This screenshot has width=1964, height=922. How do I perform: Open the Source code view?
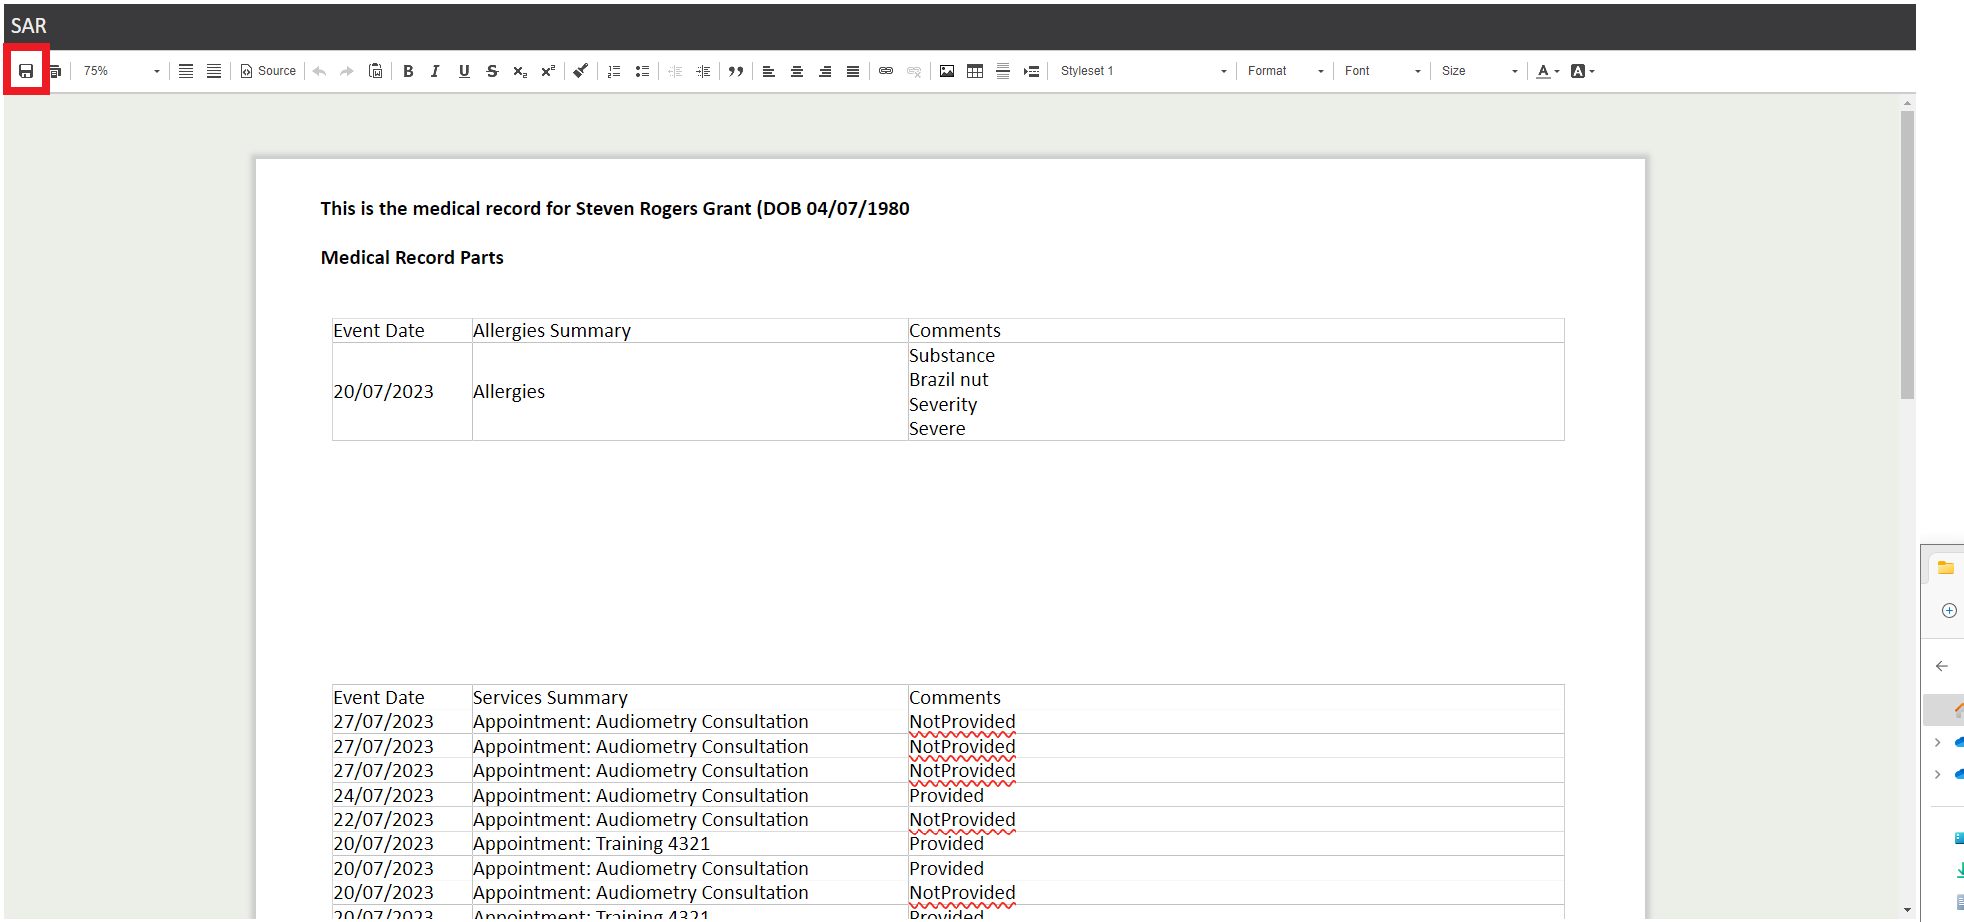click(x=267, y=70)
